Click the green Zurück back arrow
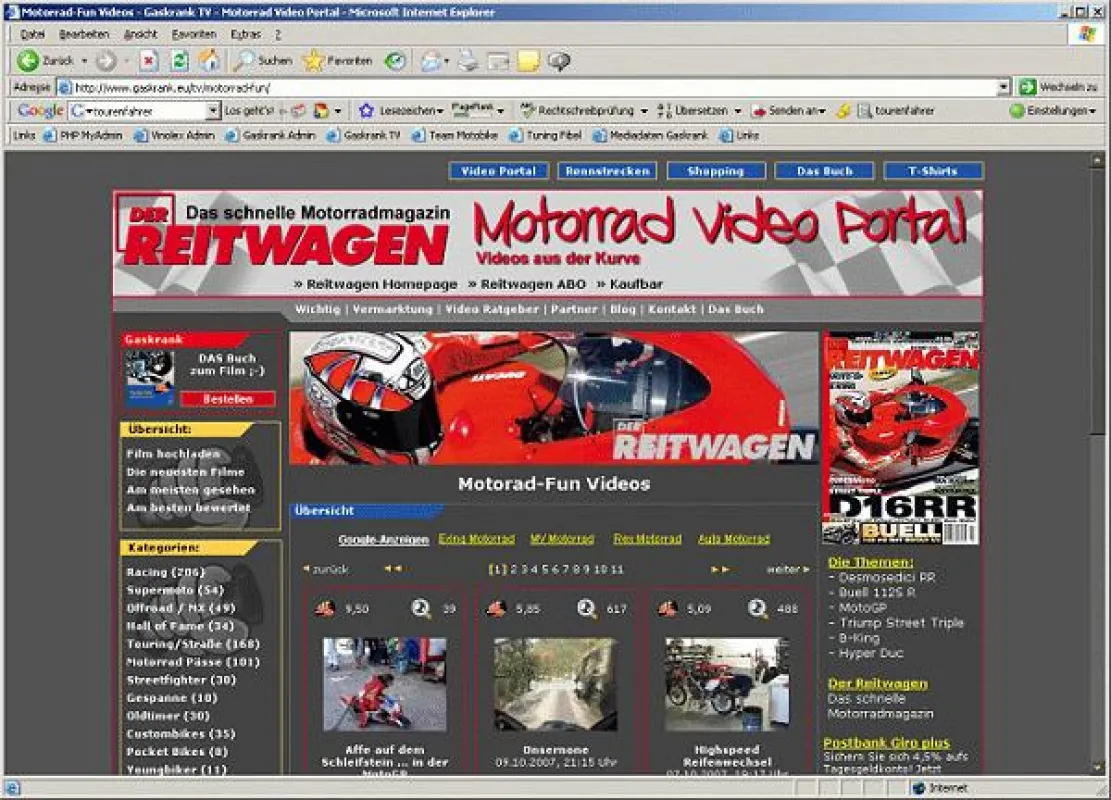The image size is (1111, 800). point(28,61)
